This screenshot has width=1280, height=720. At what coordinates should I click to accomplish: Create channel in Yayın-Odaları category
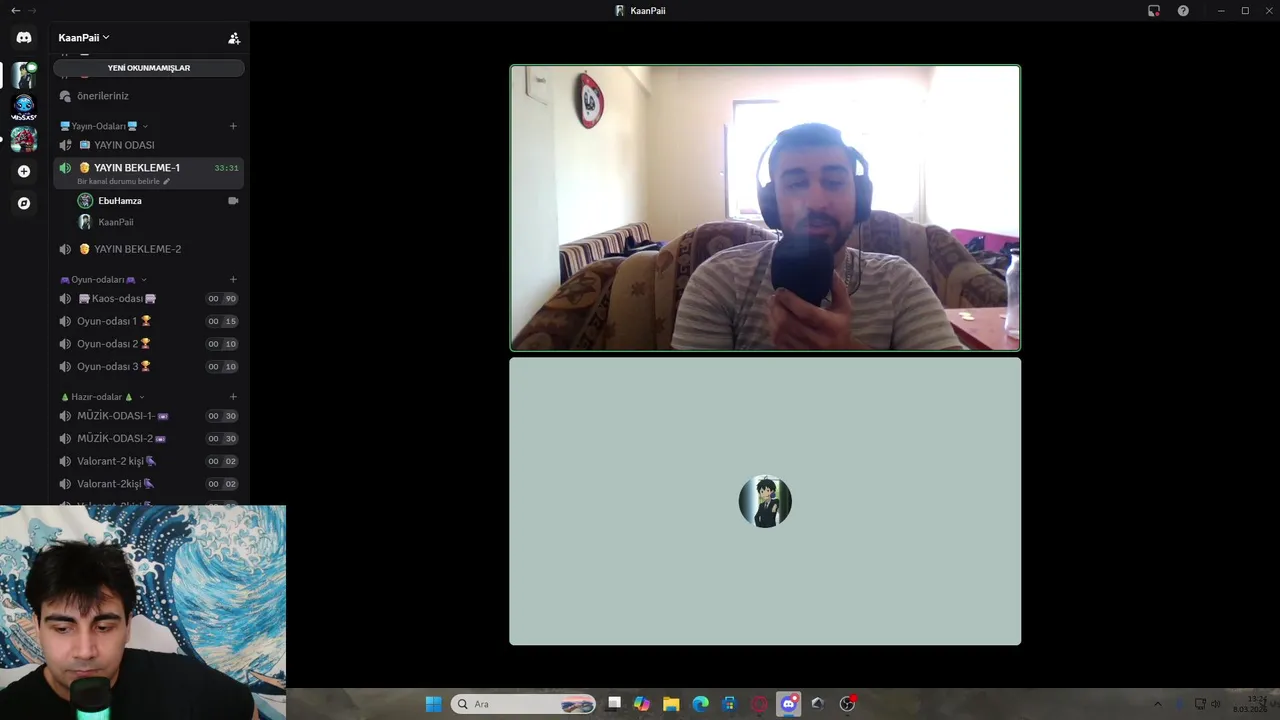(233, 126)
